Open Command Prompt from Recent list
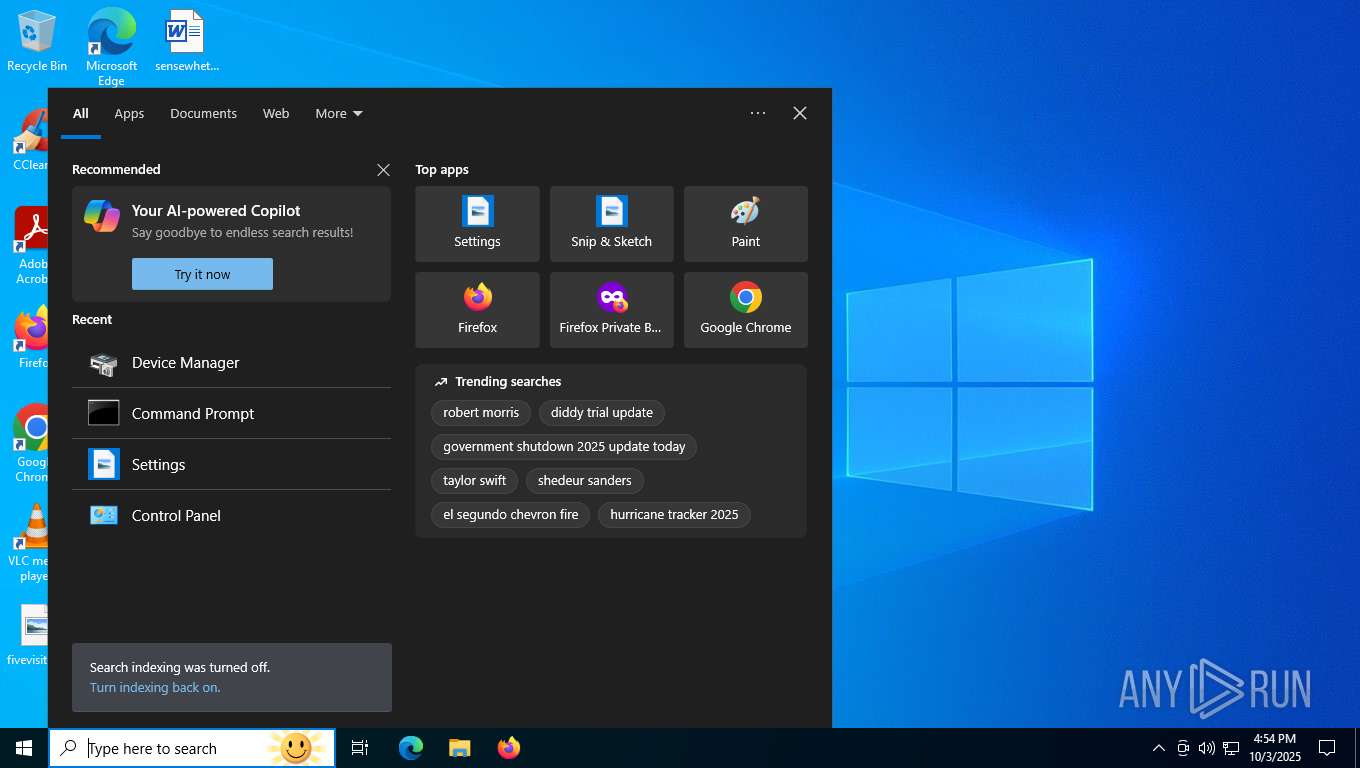The height and width of the screenshot is (768, 1360). tap(231, 414)
